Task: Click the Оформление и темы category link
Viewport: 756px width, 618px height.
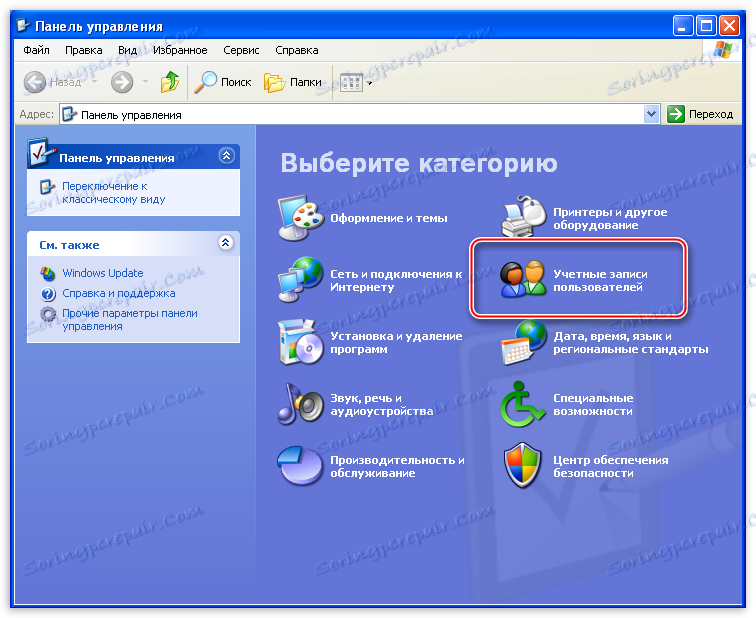Action: [x=389, y=218]
